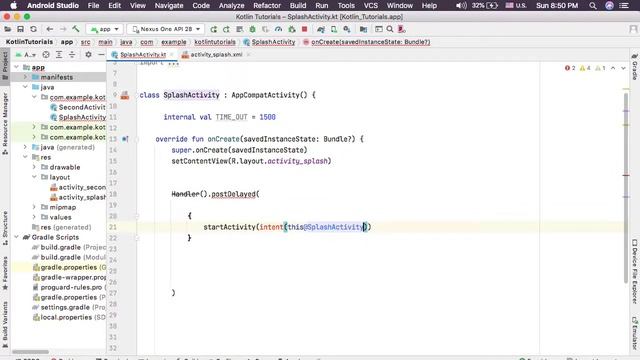Open macOS Spotlight search icon
Image resolution: width=640 pixels, height=360 pixels.
[593, 6]
